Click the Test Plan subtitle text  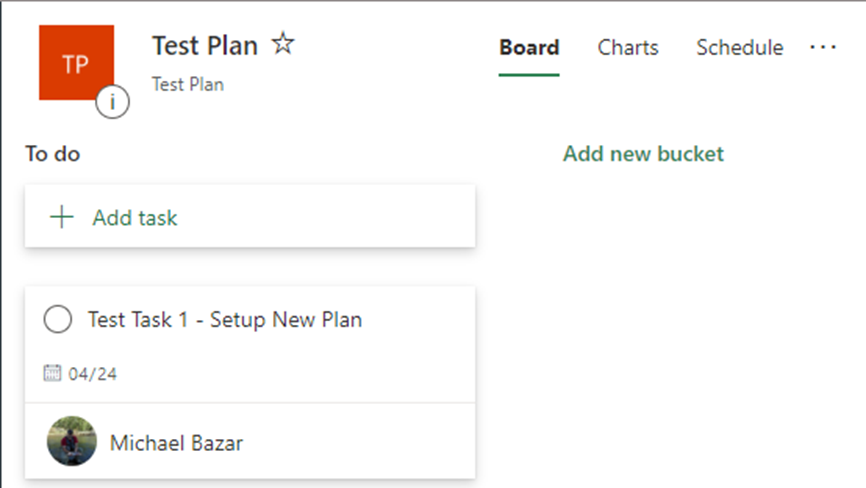click(188, 84)
